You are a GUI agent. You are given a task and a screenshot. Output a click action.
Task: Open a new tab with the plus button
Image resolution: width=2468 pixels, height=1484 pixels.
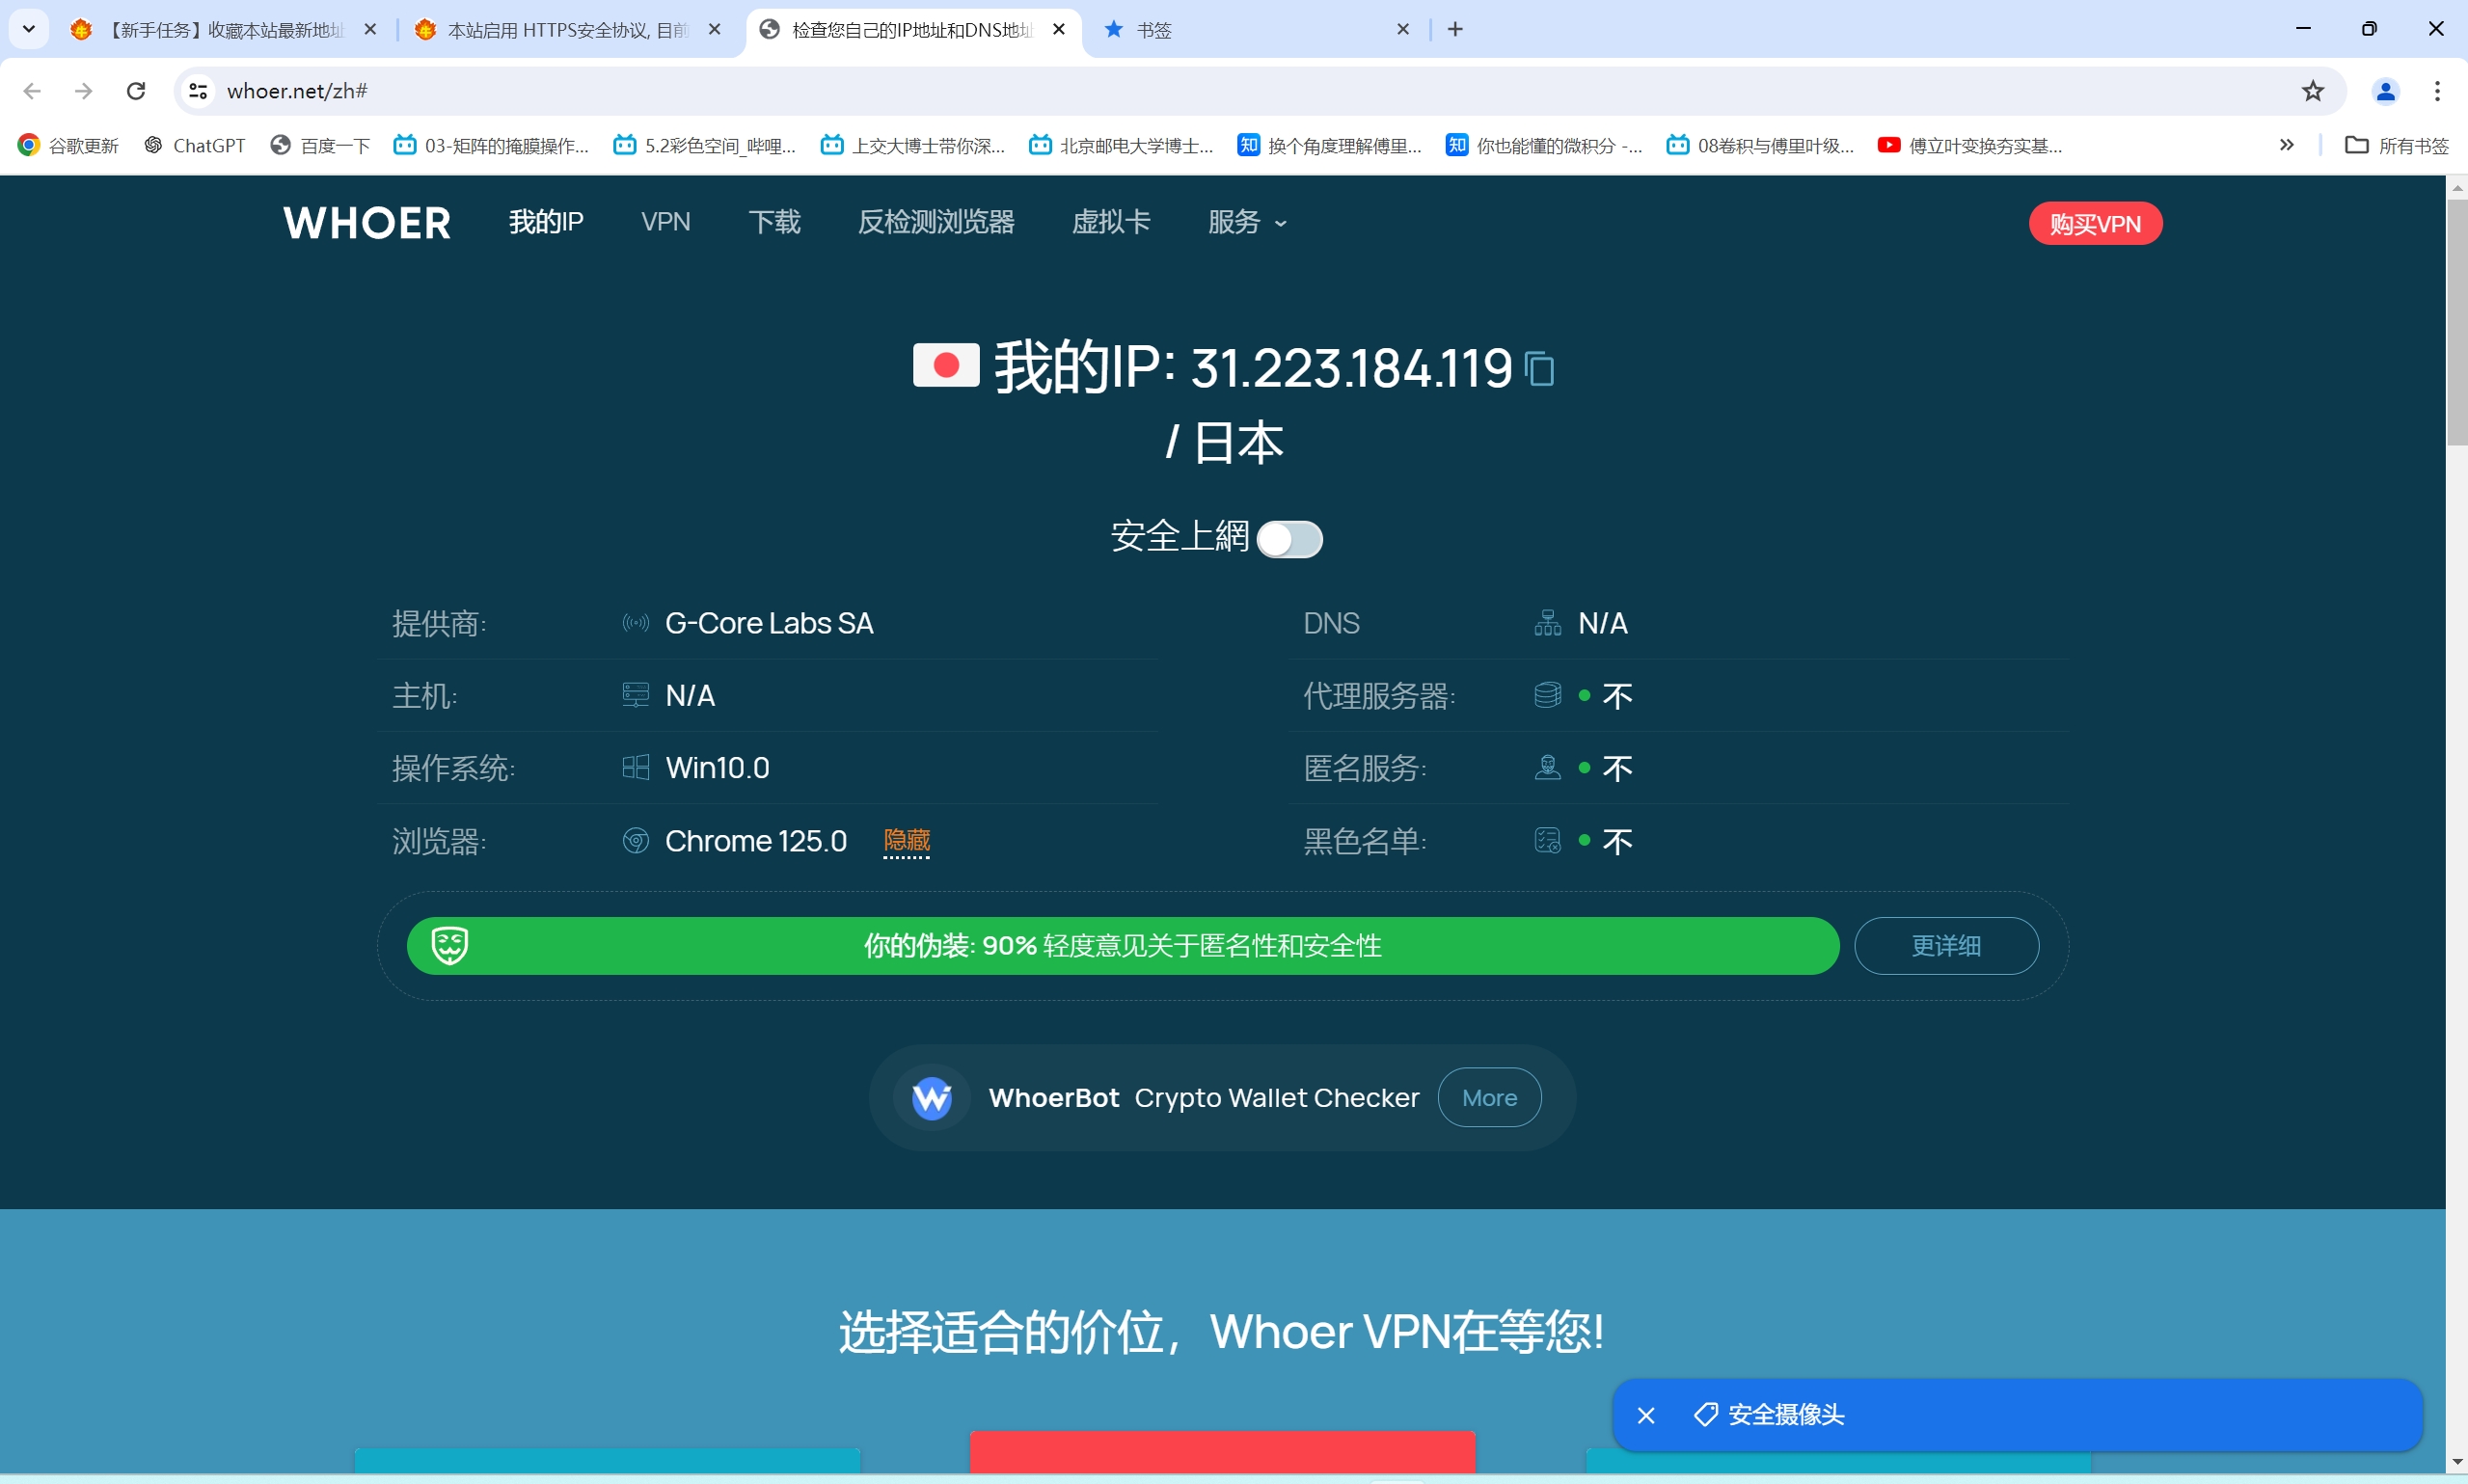pyautogui.click(x=1455, y=29)
